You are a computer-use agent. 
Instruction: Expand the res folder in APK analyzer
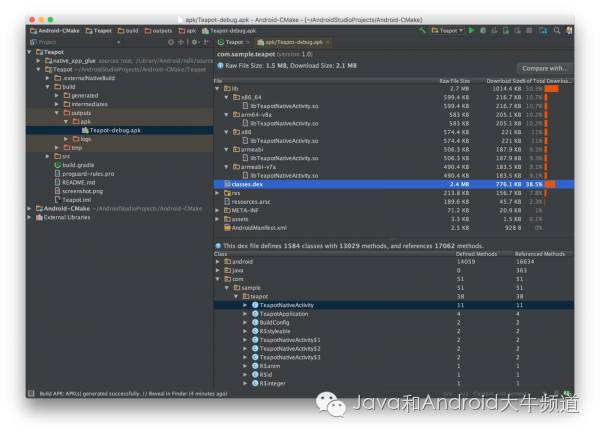[218, 193]
